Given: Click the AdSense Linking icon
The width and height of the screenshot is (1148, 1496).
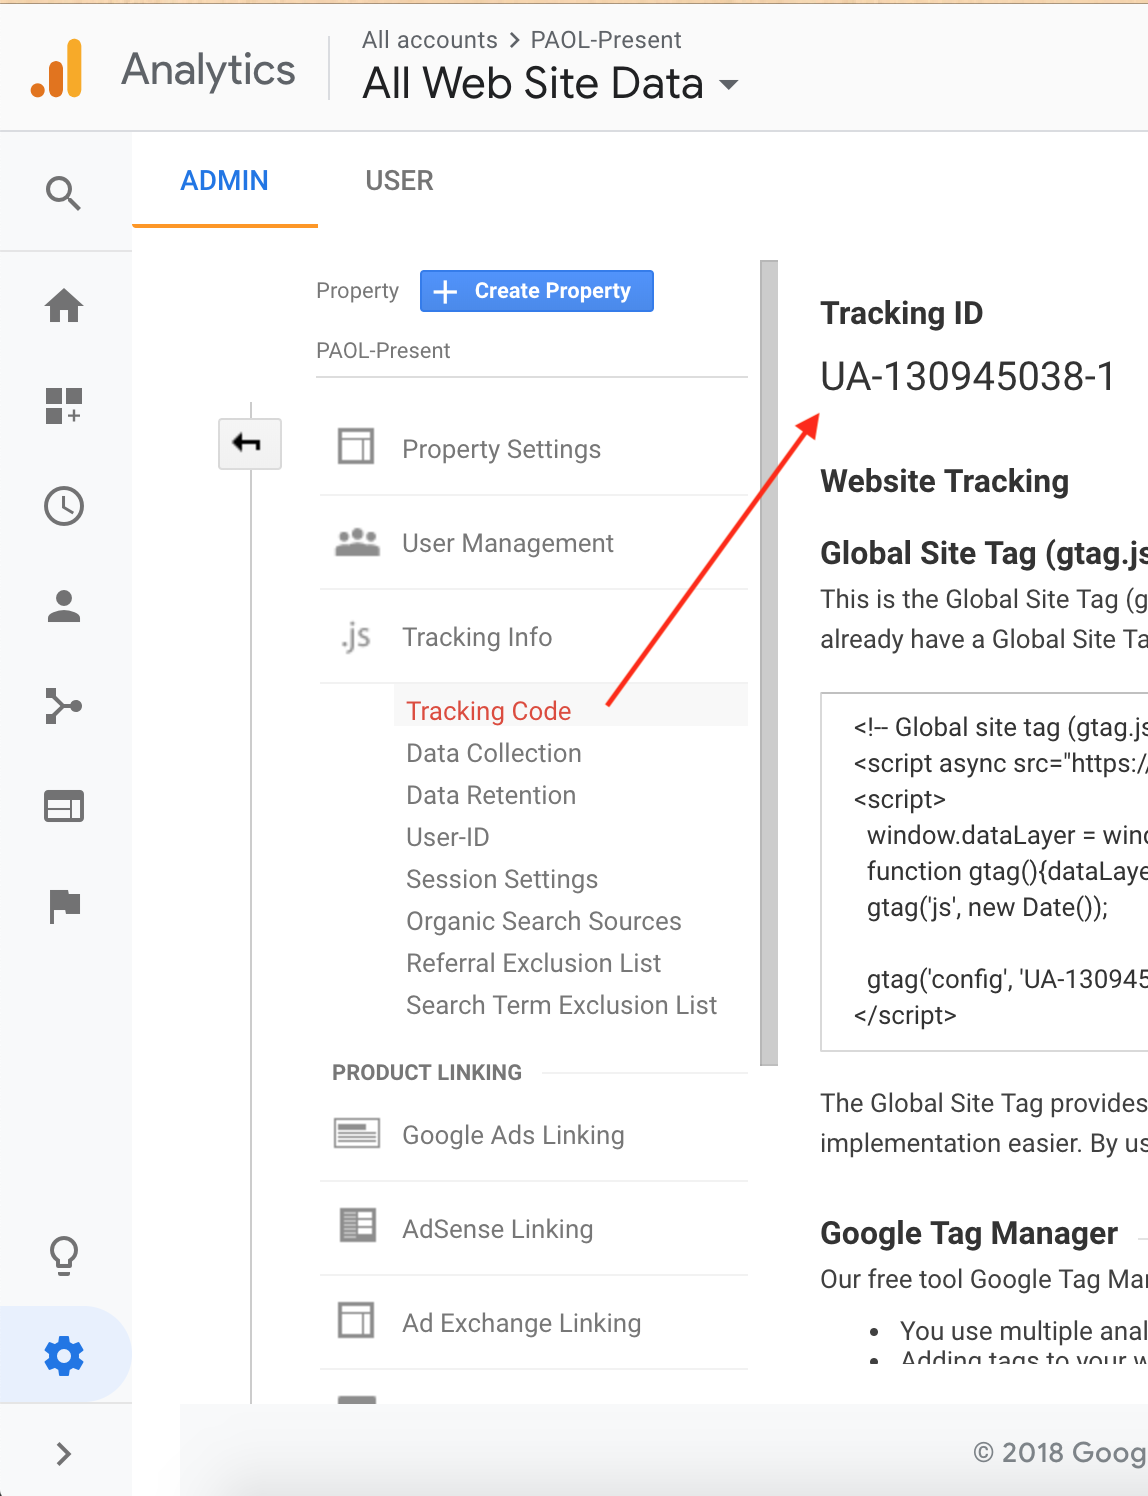Looking at the screenshot, I should 357,1225.
